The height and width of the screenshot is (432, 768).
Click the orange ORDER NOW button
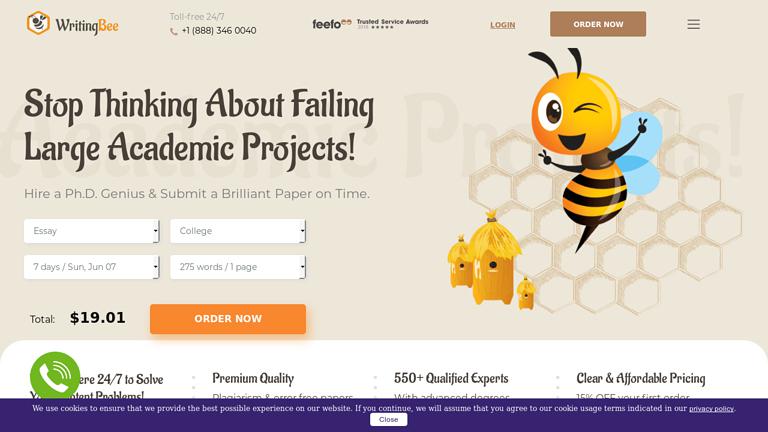point(228,319)
